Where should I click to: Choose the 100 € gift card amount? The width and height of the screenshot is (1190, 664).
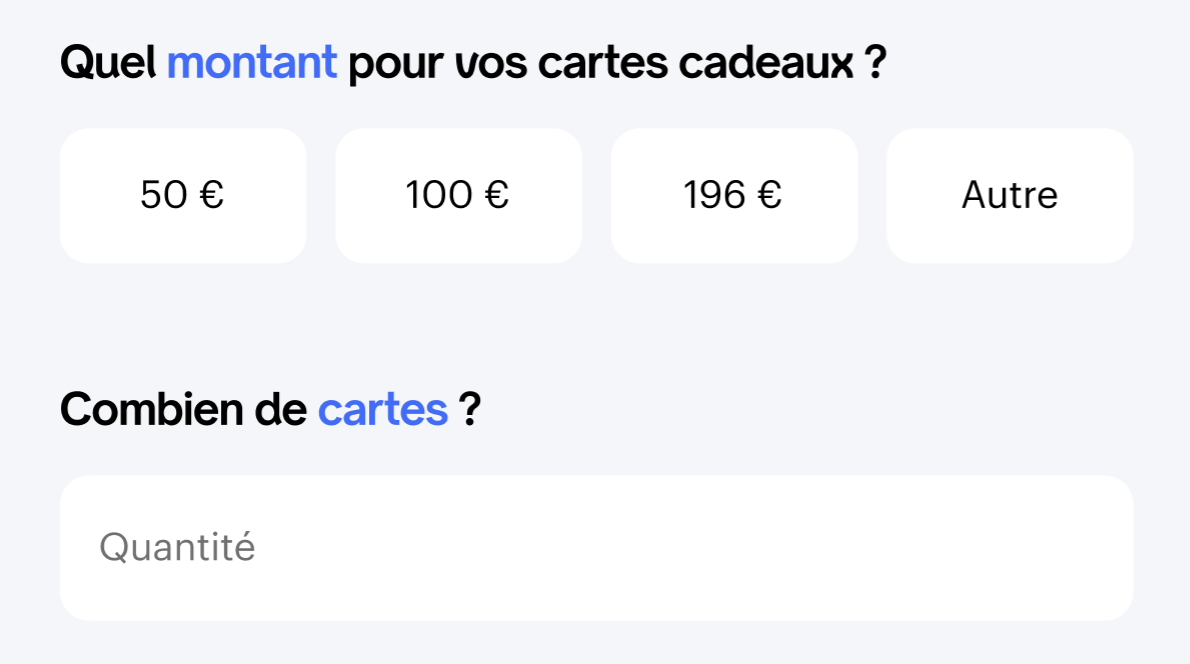click(458, 196)
